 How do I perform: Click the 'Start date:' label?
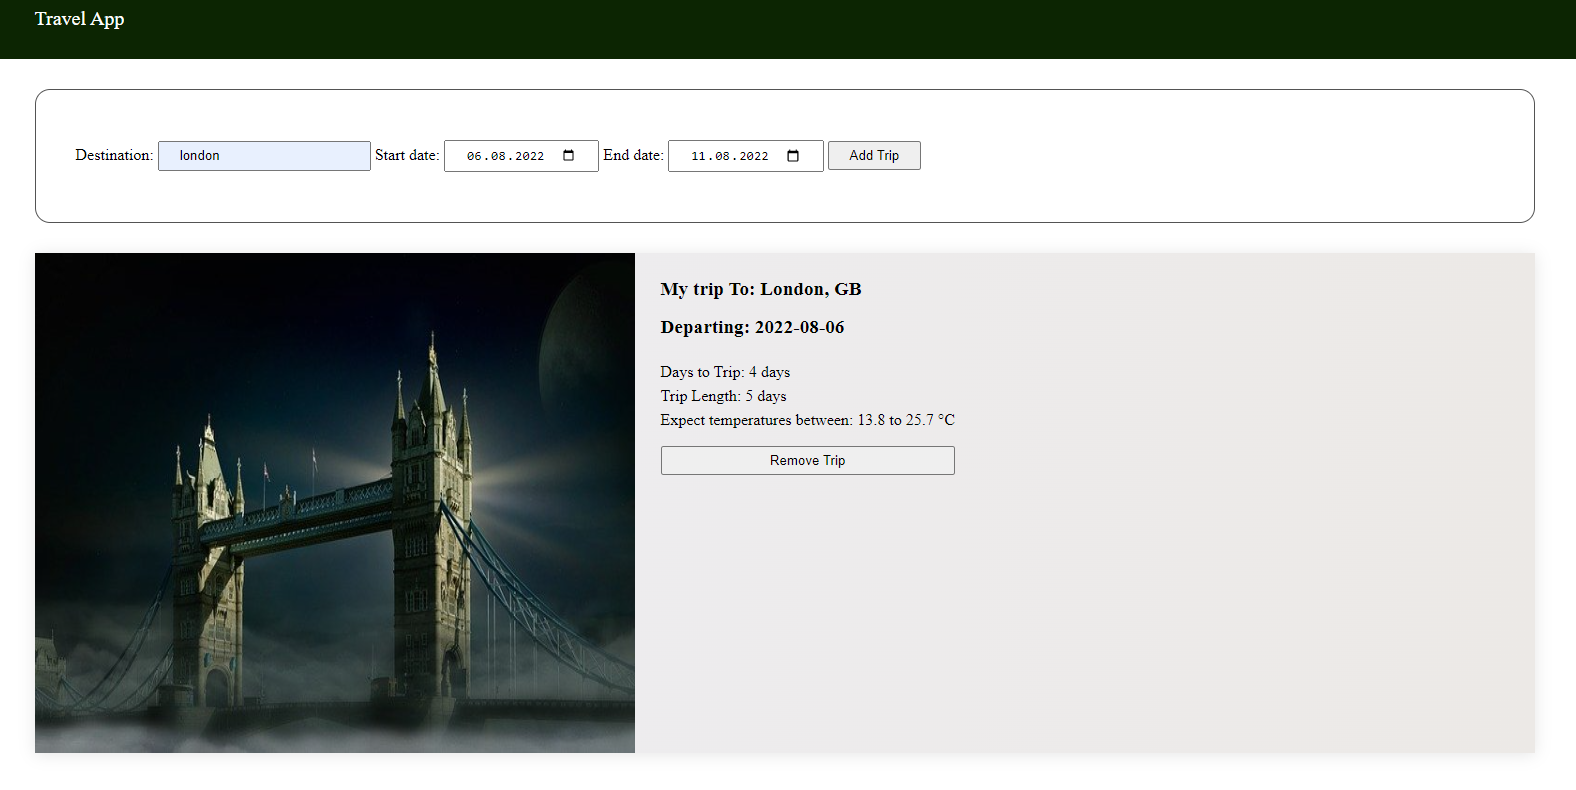click(x=407, y=155)
